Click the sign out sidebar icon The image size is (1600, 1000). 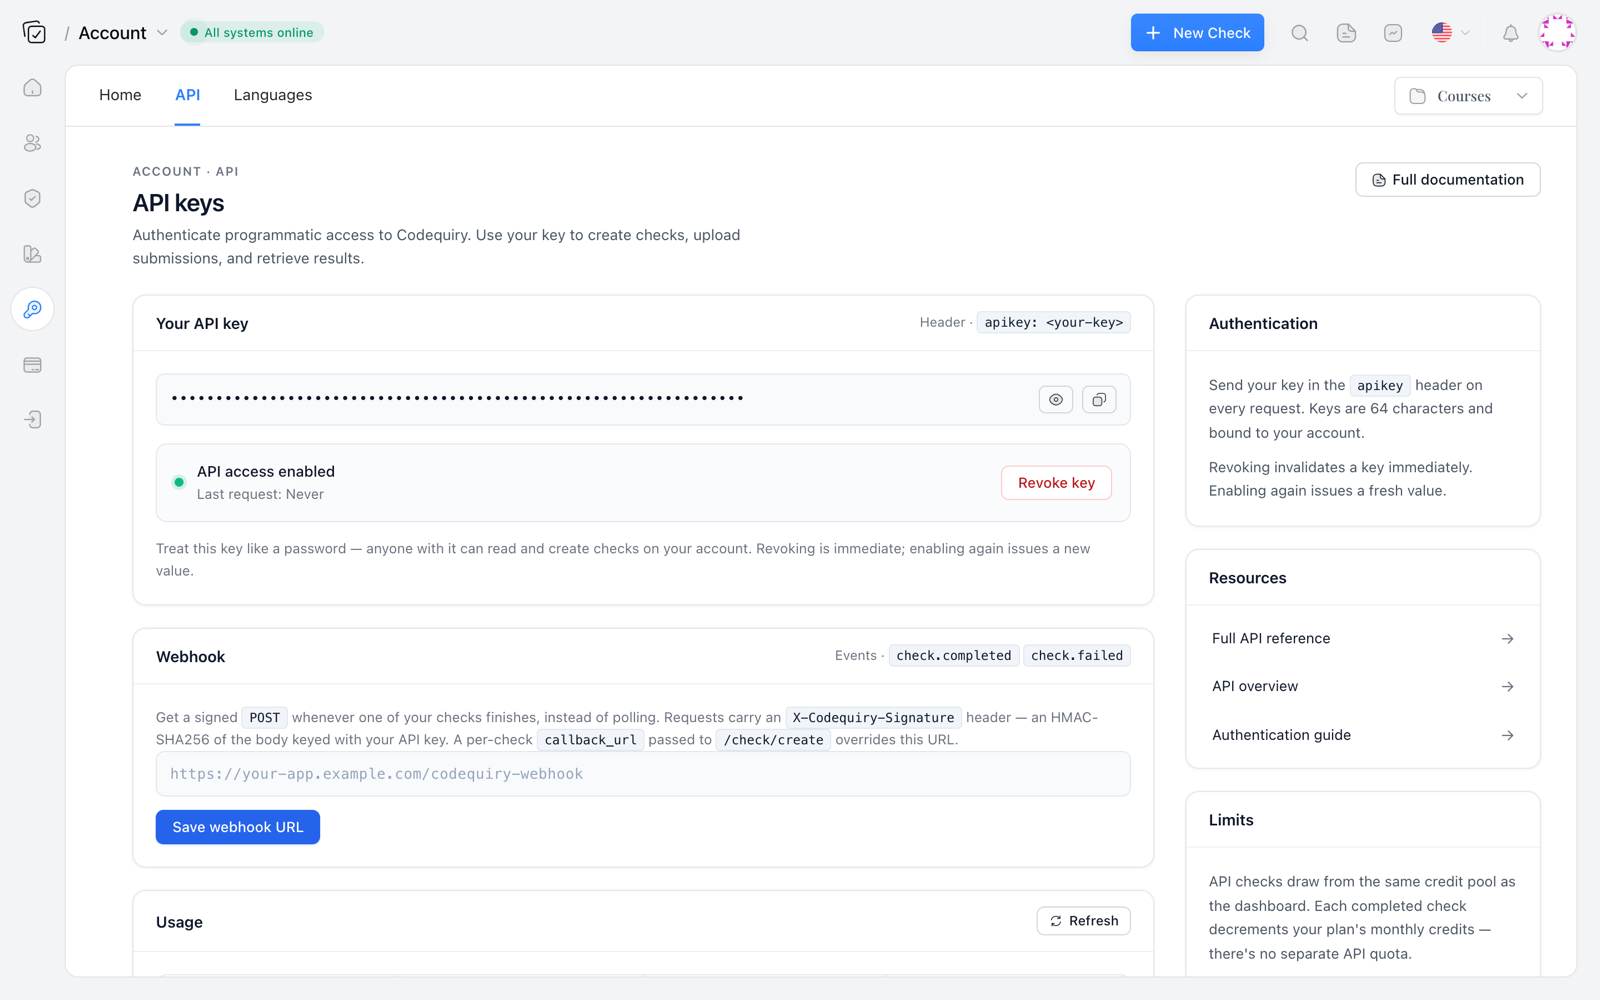(33, 420)
